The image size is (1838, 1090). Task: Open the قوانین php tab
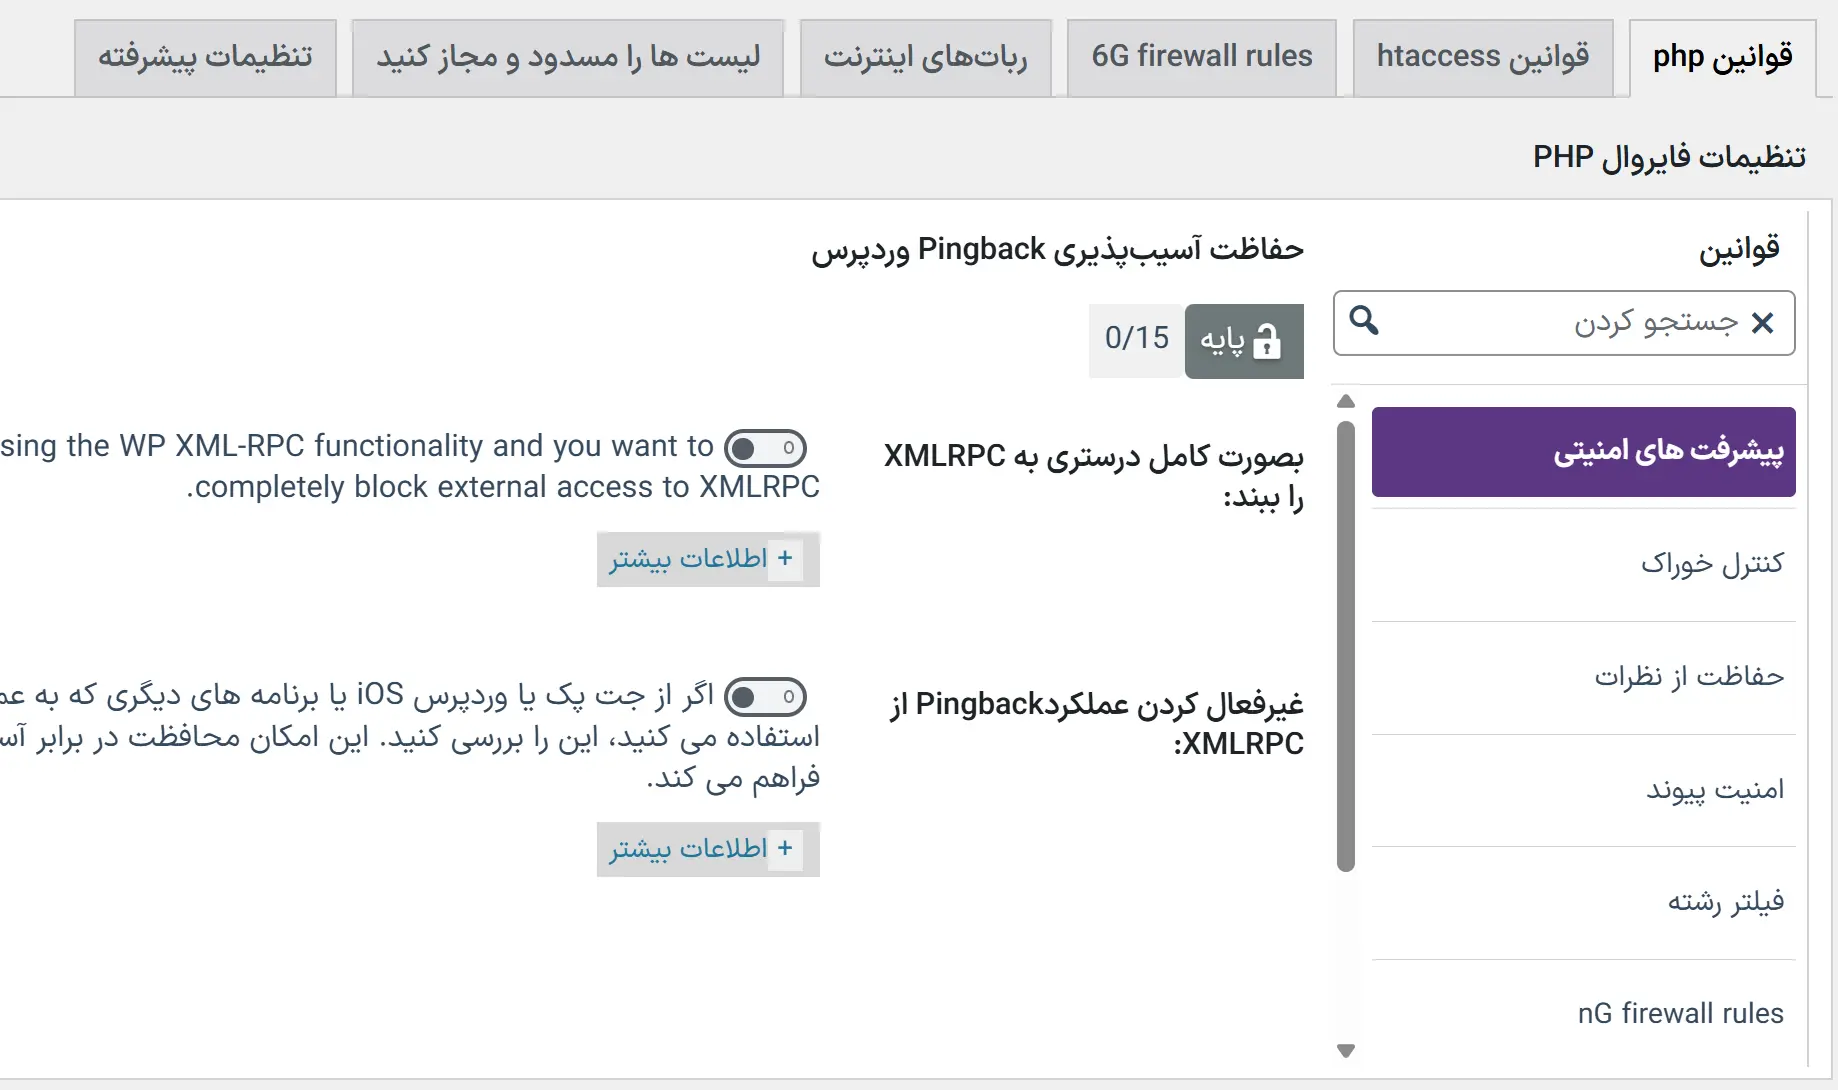(x=1722, y=57)
